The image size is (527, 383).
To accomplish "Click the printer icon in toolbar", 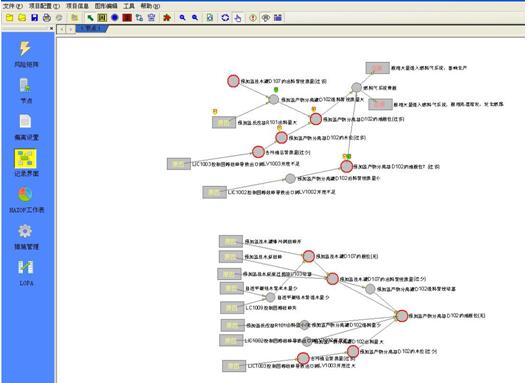I will 47,18.
